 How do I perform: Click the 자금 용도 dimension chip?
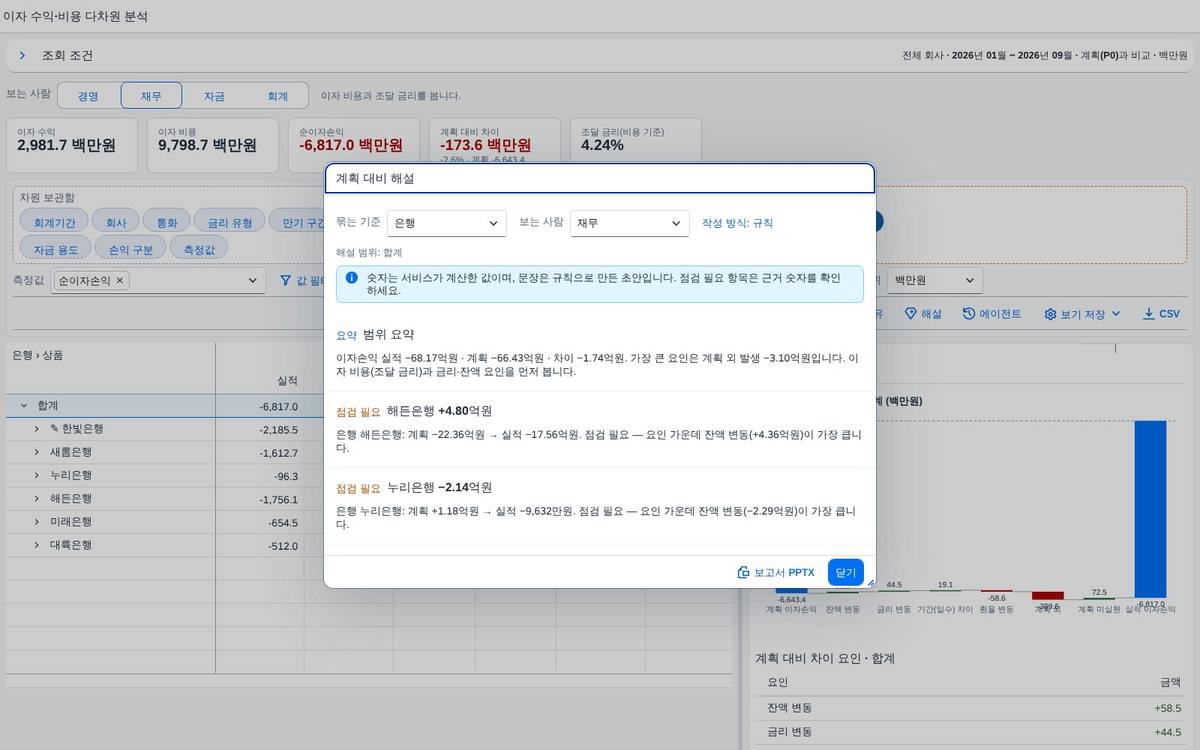(56, 249)
